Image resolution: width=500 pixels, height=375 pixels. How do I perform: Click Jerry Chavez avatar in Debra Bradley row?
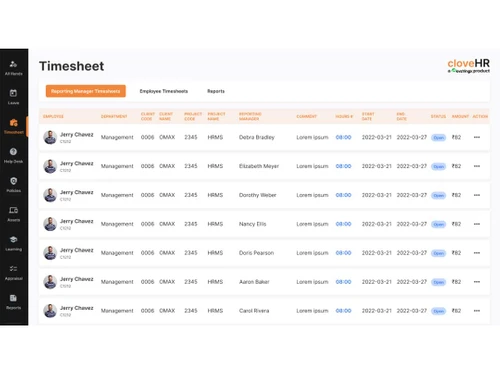pos(50,137)
